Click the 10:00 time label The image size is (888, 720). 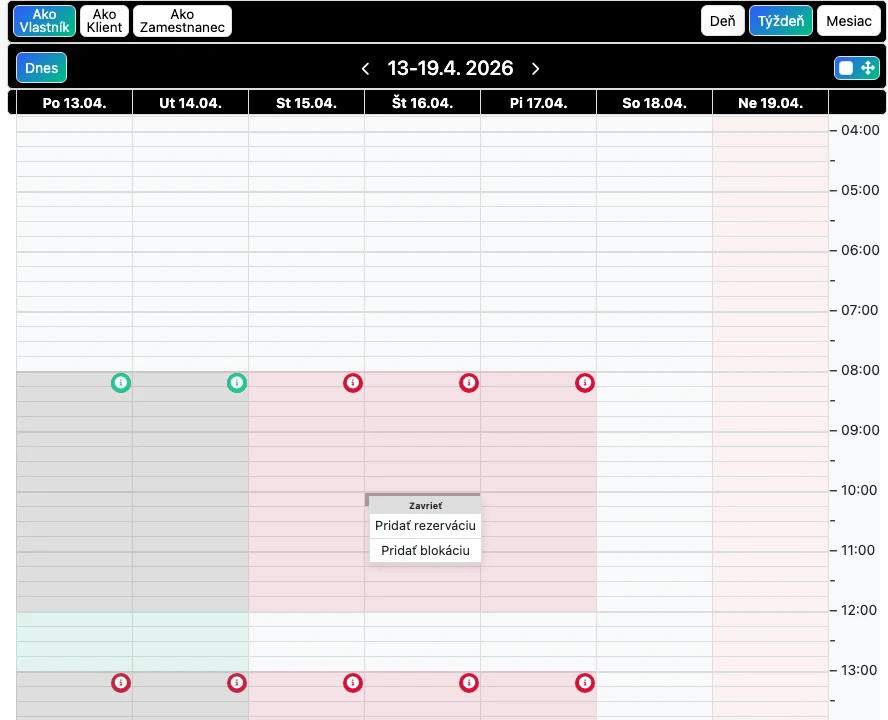coord(860,491)
